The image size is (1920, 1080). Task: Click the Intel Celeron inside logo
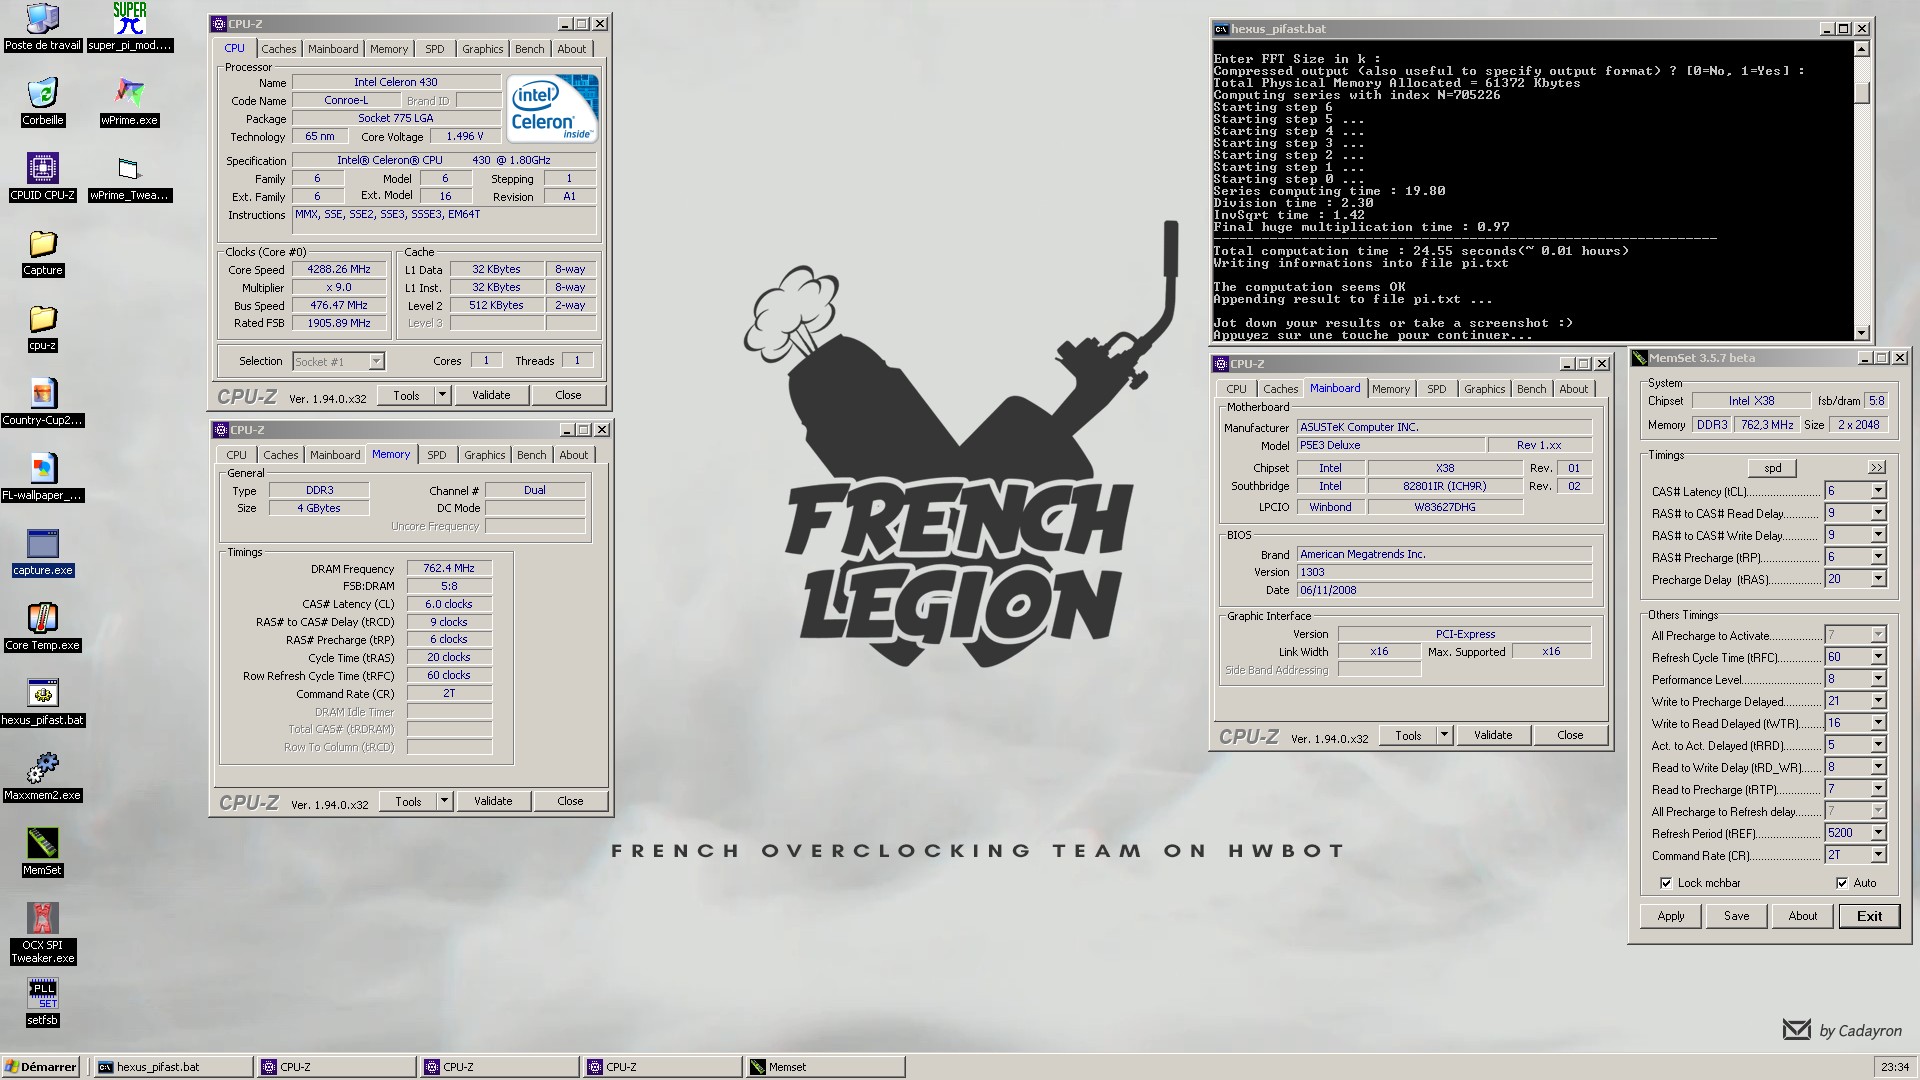point(552,107)
